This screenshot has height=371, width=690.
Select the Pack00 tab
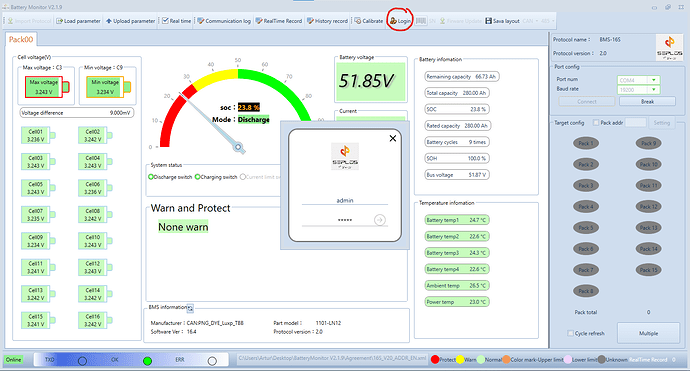pyautogui.click(x=21, y=40)
